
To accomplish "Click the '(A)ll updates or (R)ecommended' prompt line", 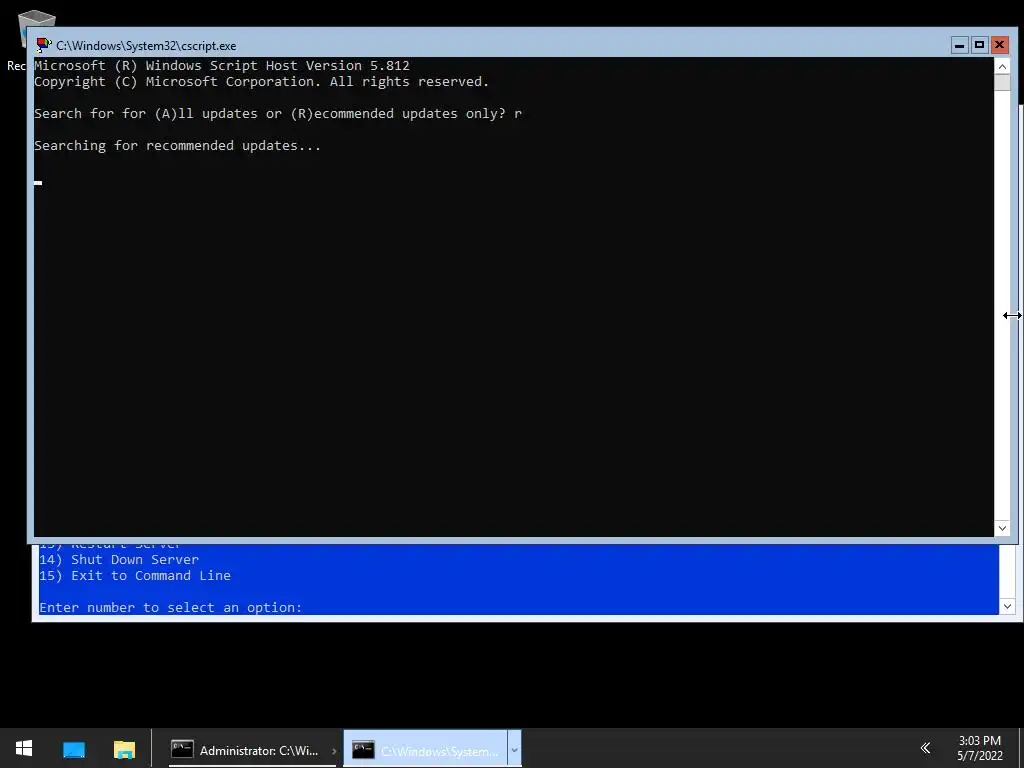I will click(278, 114).
